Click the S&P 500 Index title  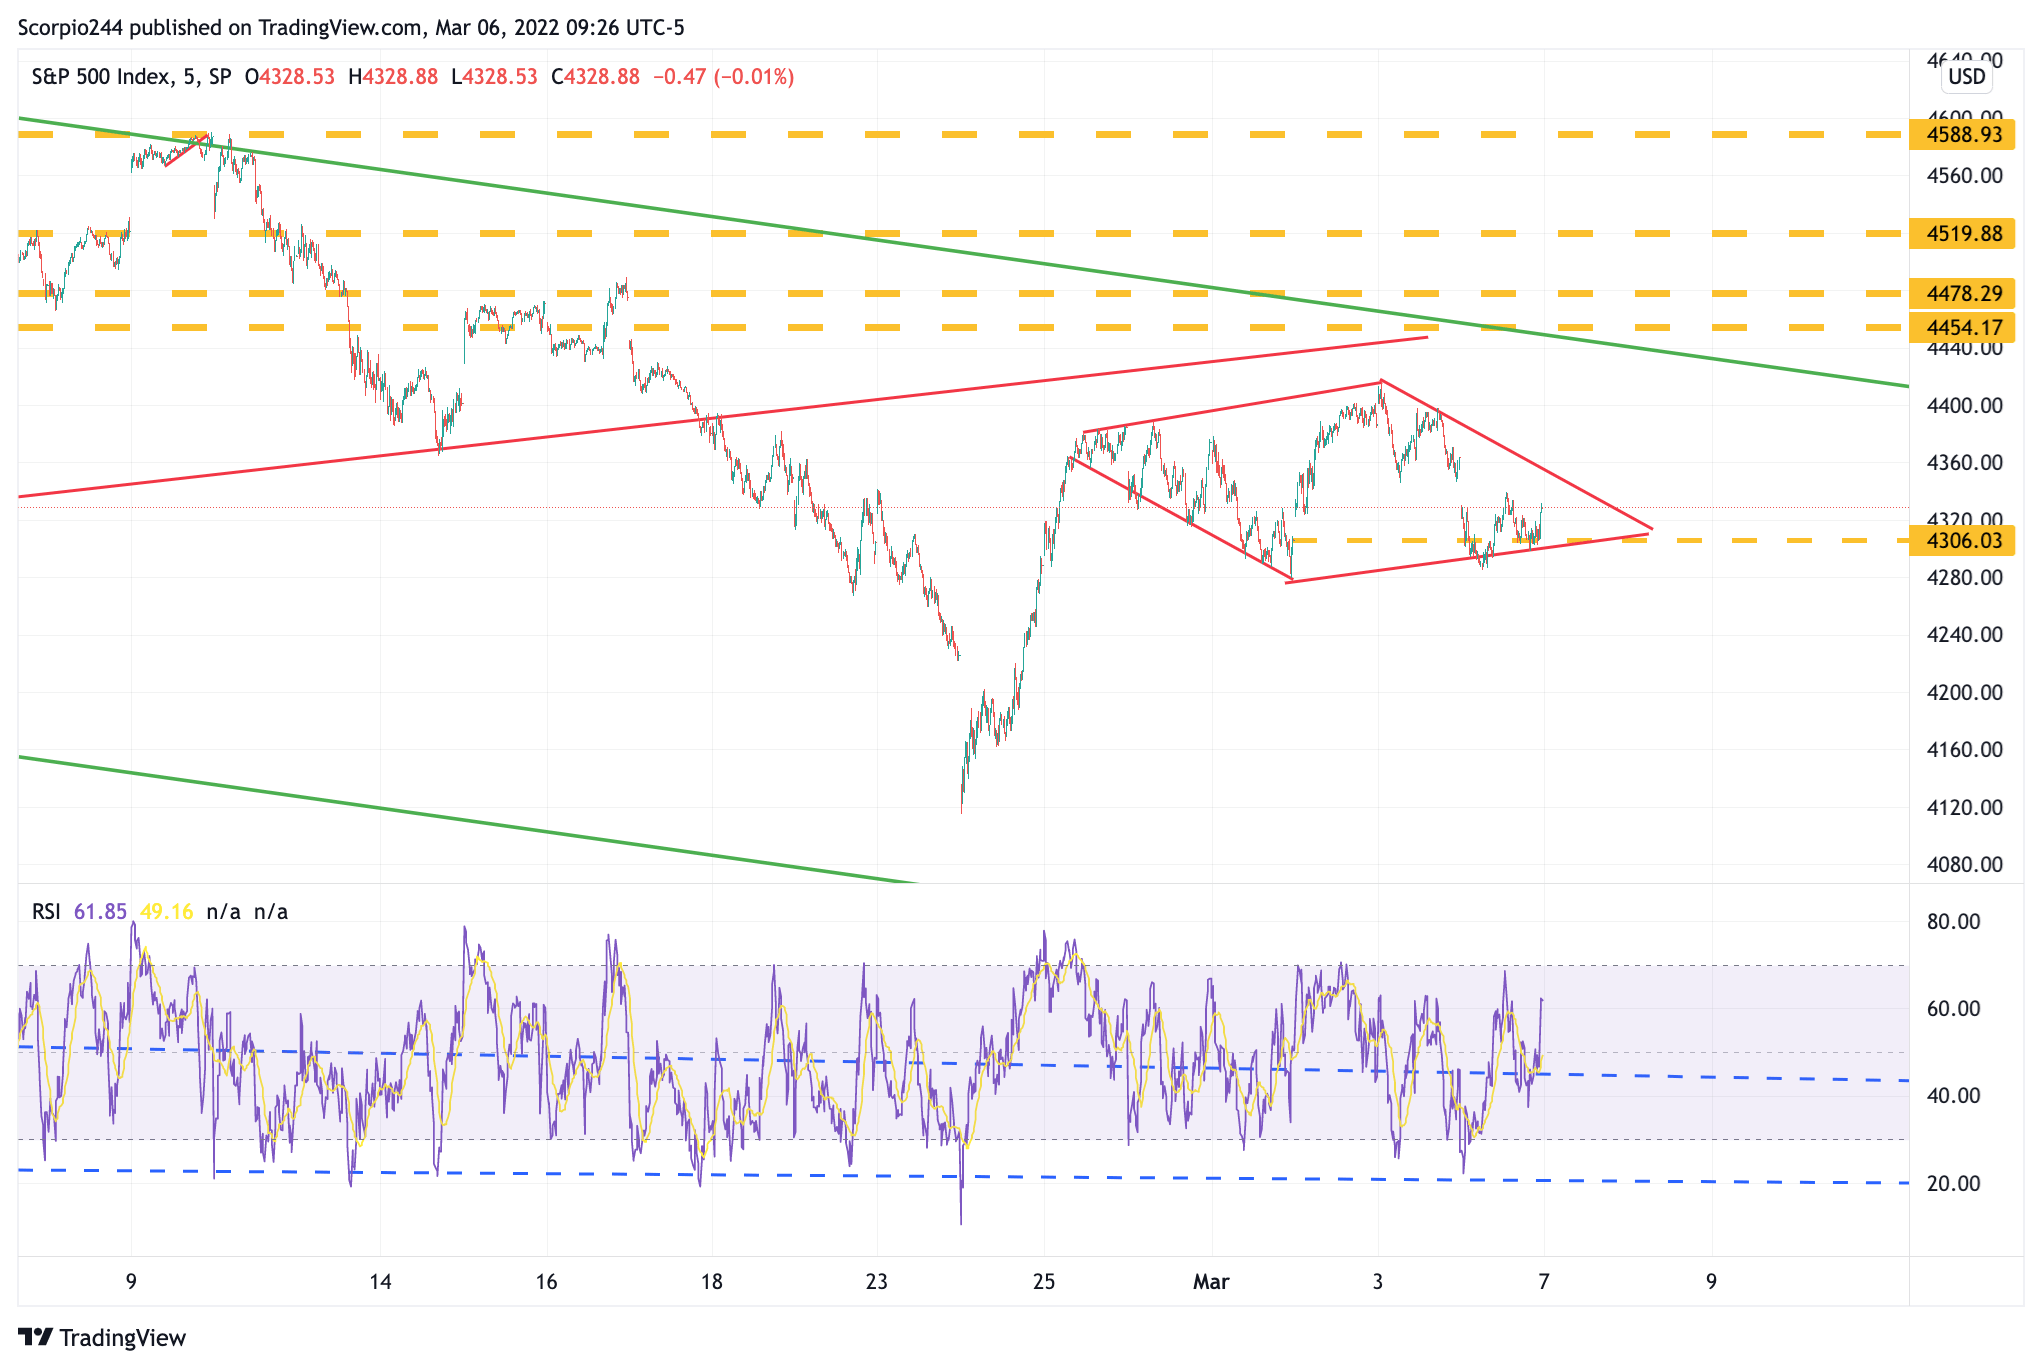click(x=100, y=77)
